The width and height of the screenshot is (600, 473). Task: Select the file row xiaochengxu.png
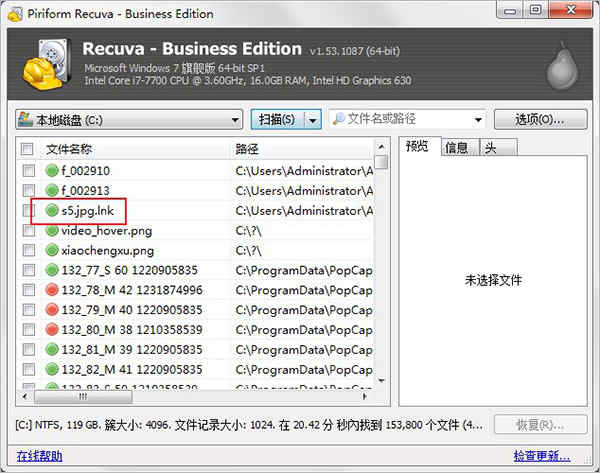tap(195, 250)
